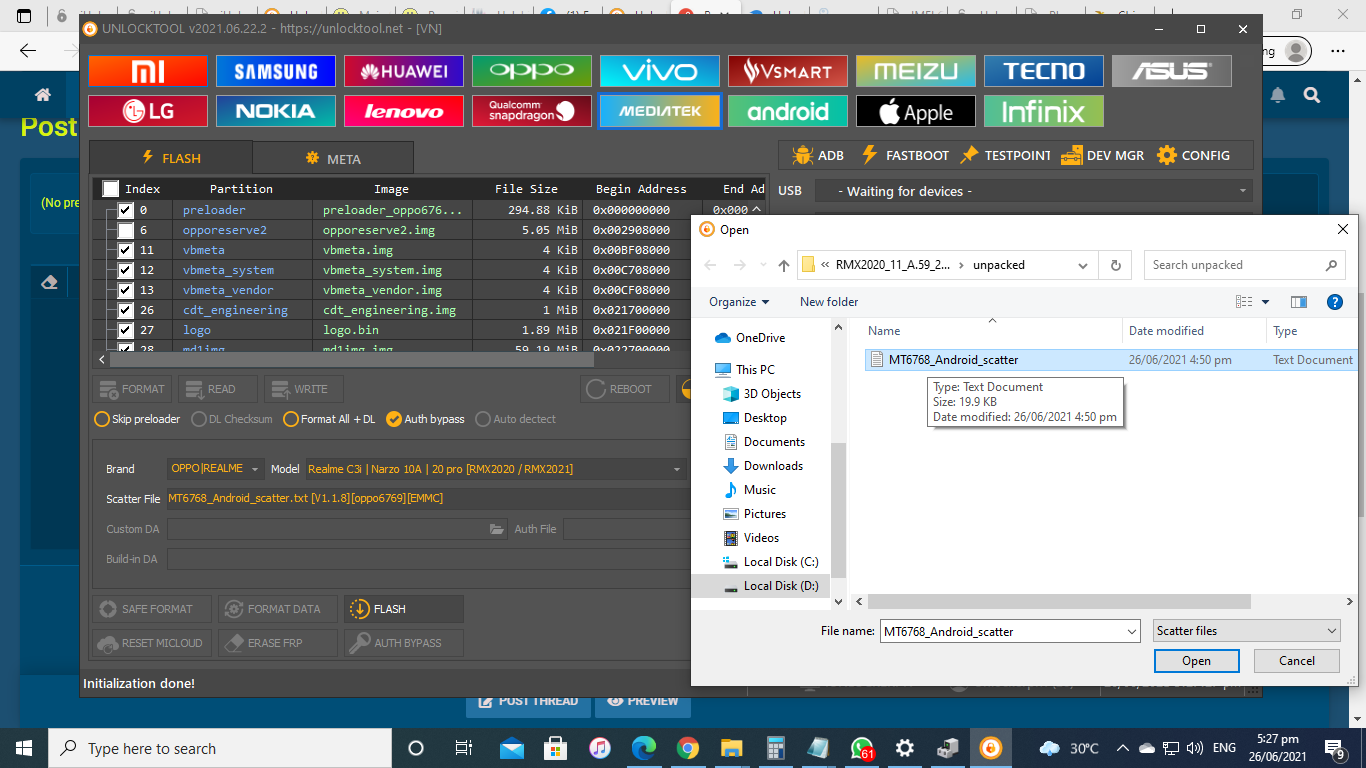Viewport: 1366px width, 768px height.
Task: Select the Vivo brand tile
Action: pos(660,71)
